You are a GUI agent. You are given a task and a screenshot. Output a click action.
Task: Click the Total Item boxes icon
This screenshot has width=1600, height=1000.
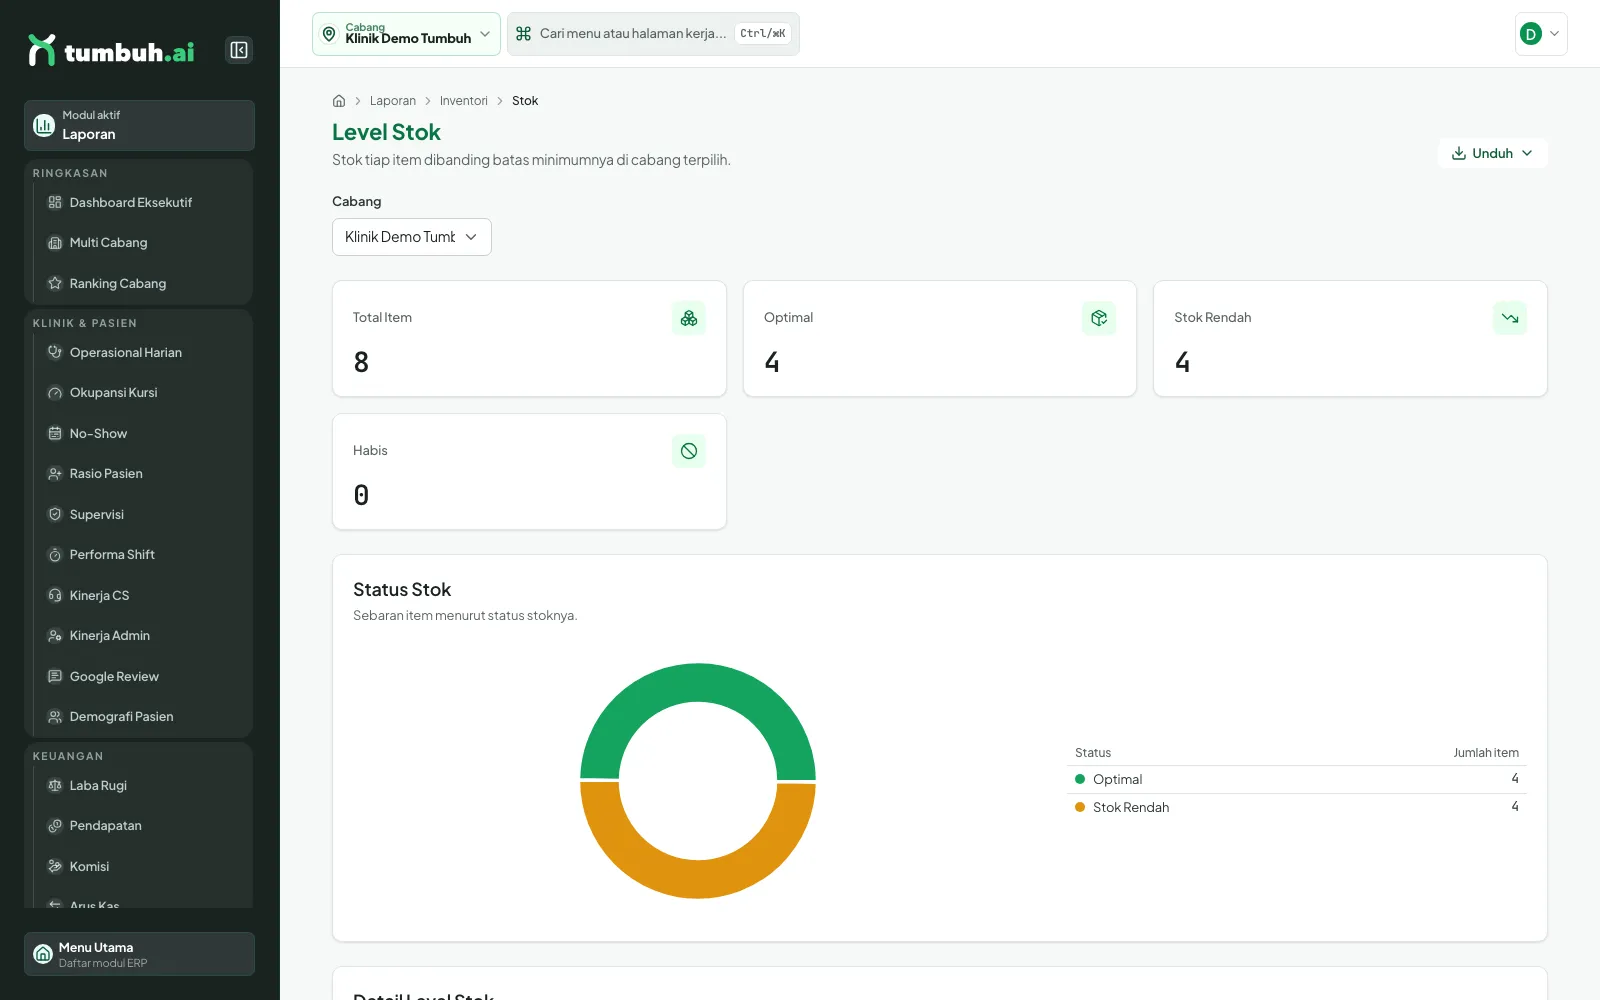click(x=689, y=318)
